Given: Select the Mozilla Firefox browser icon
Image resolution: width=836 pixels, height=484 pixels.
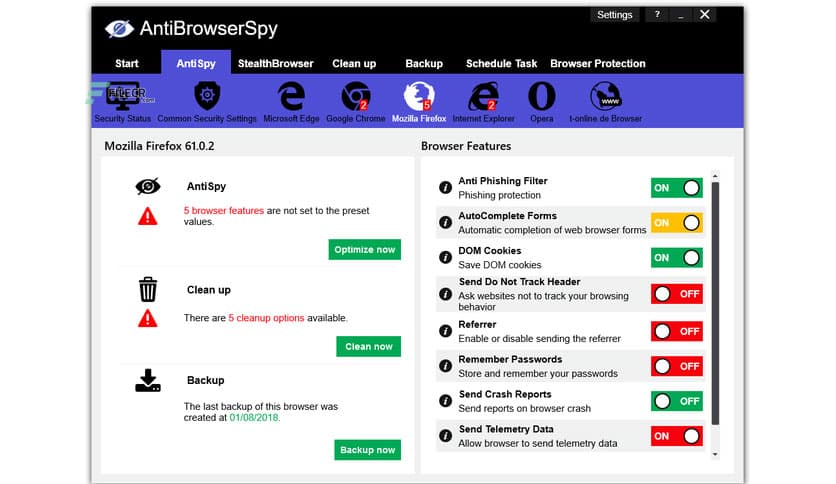Looking at the screenshot, I should (x=419, y=96).
